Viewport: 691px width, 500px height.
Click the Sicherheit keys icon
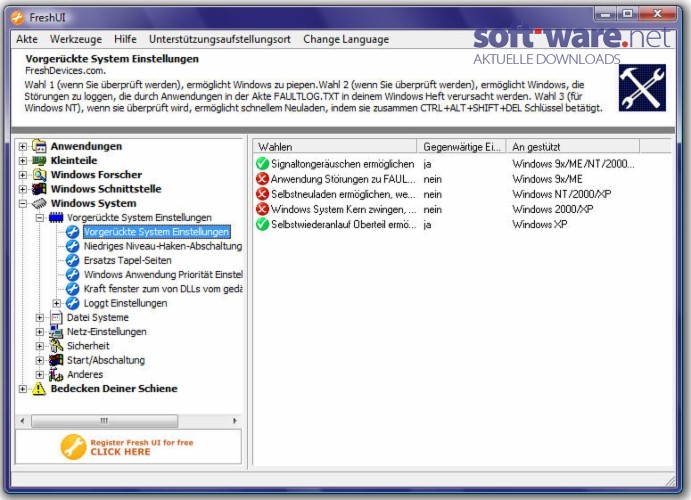(x=56, y=346)
